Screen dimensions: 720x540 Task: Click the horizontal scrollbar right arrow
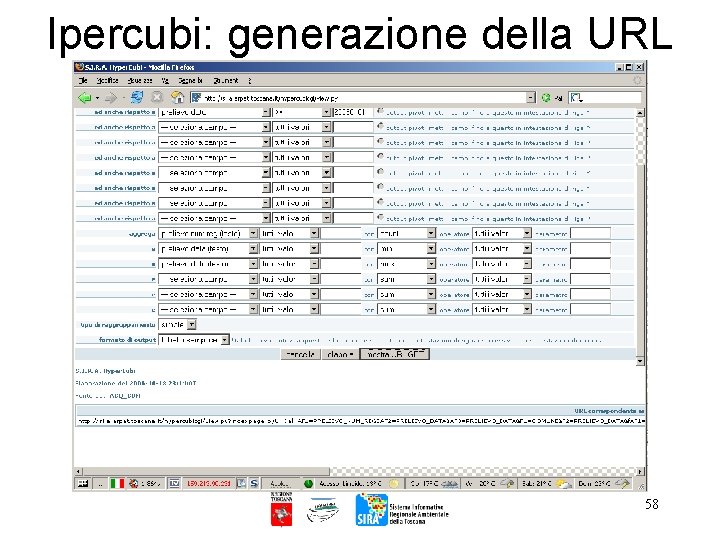tap(639, 471)
